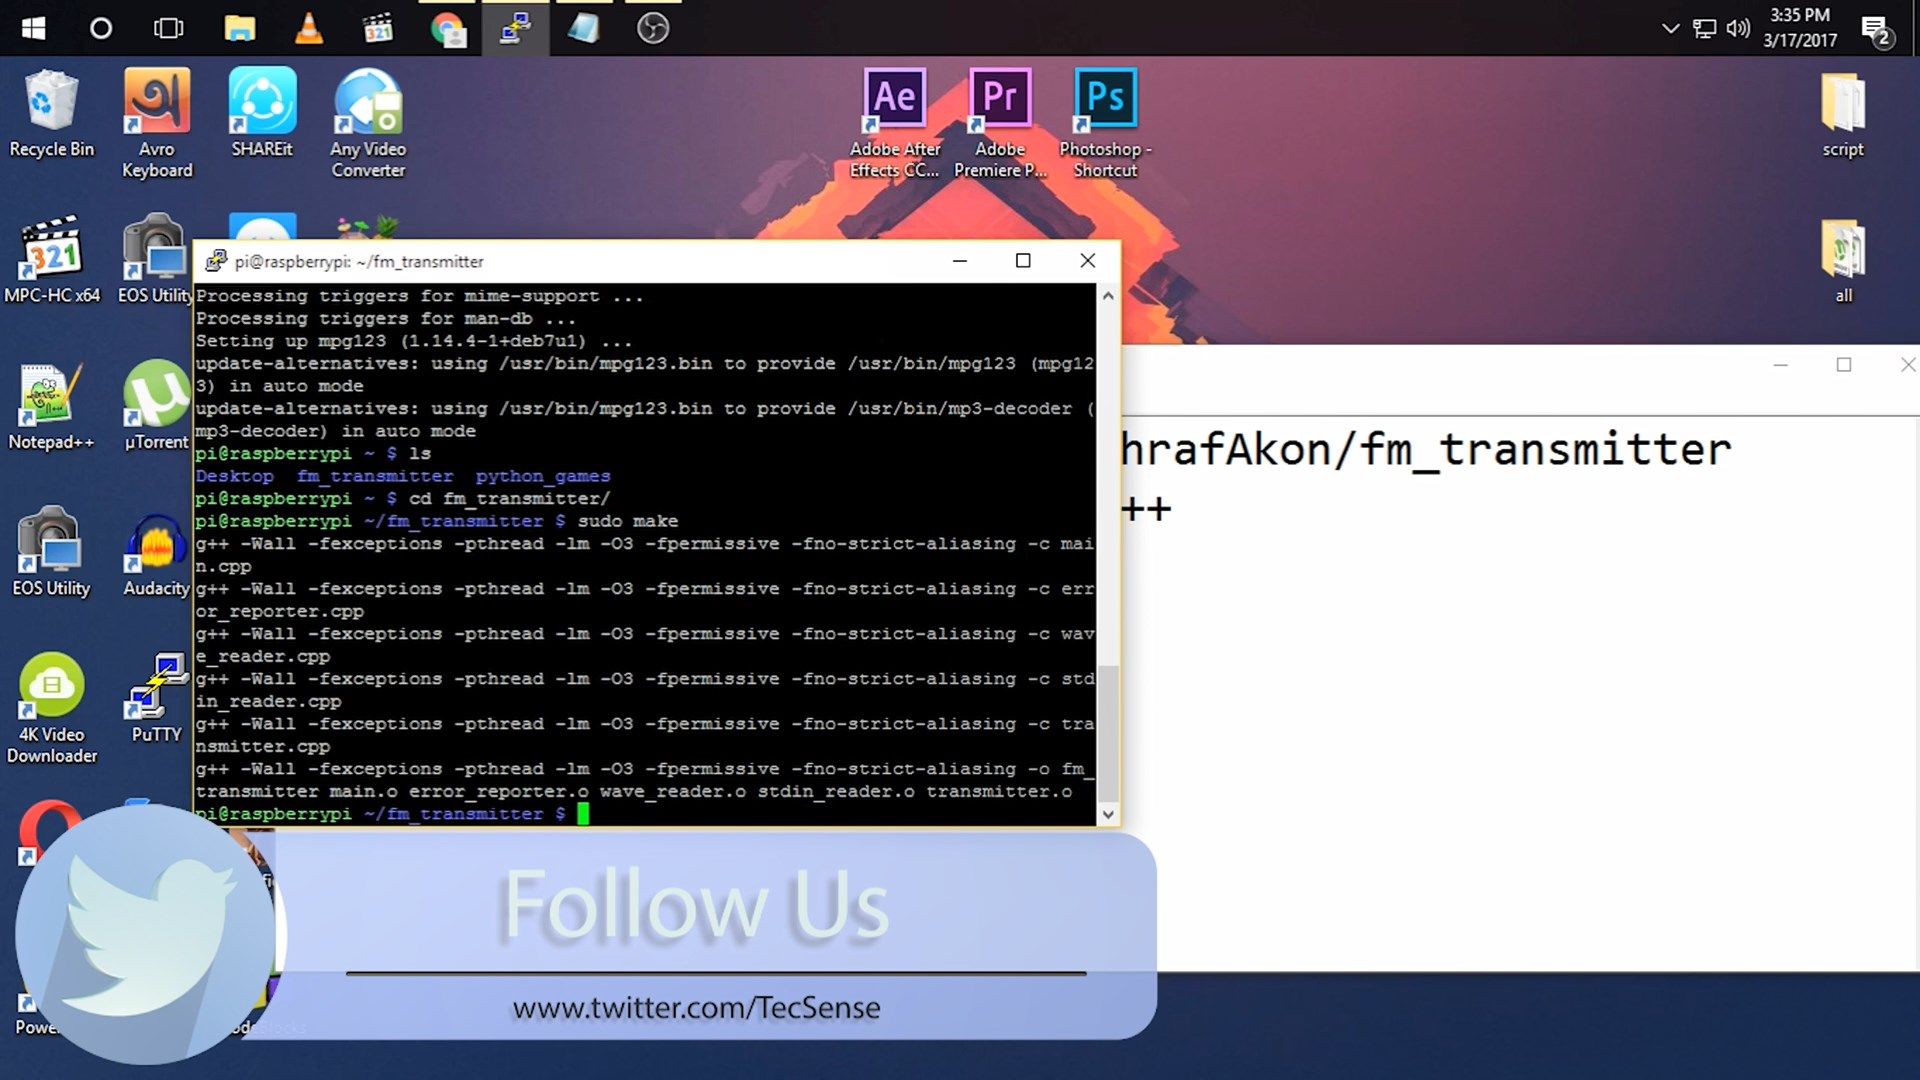Launch VLC media player from the taskbar
Image resolution: width=1920 pixels, height=1080 pixels.
309,29
